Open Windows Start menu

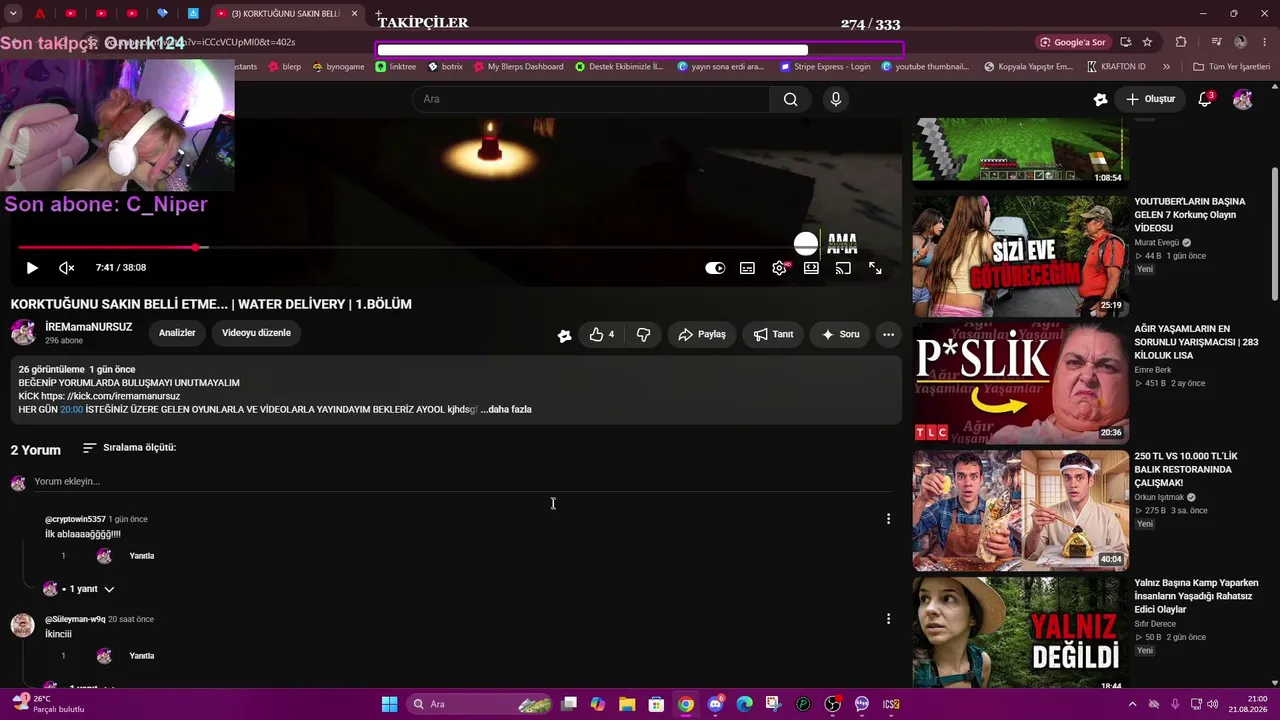390,704
